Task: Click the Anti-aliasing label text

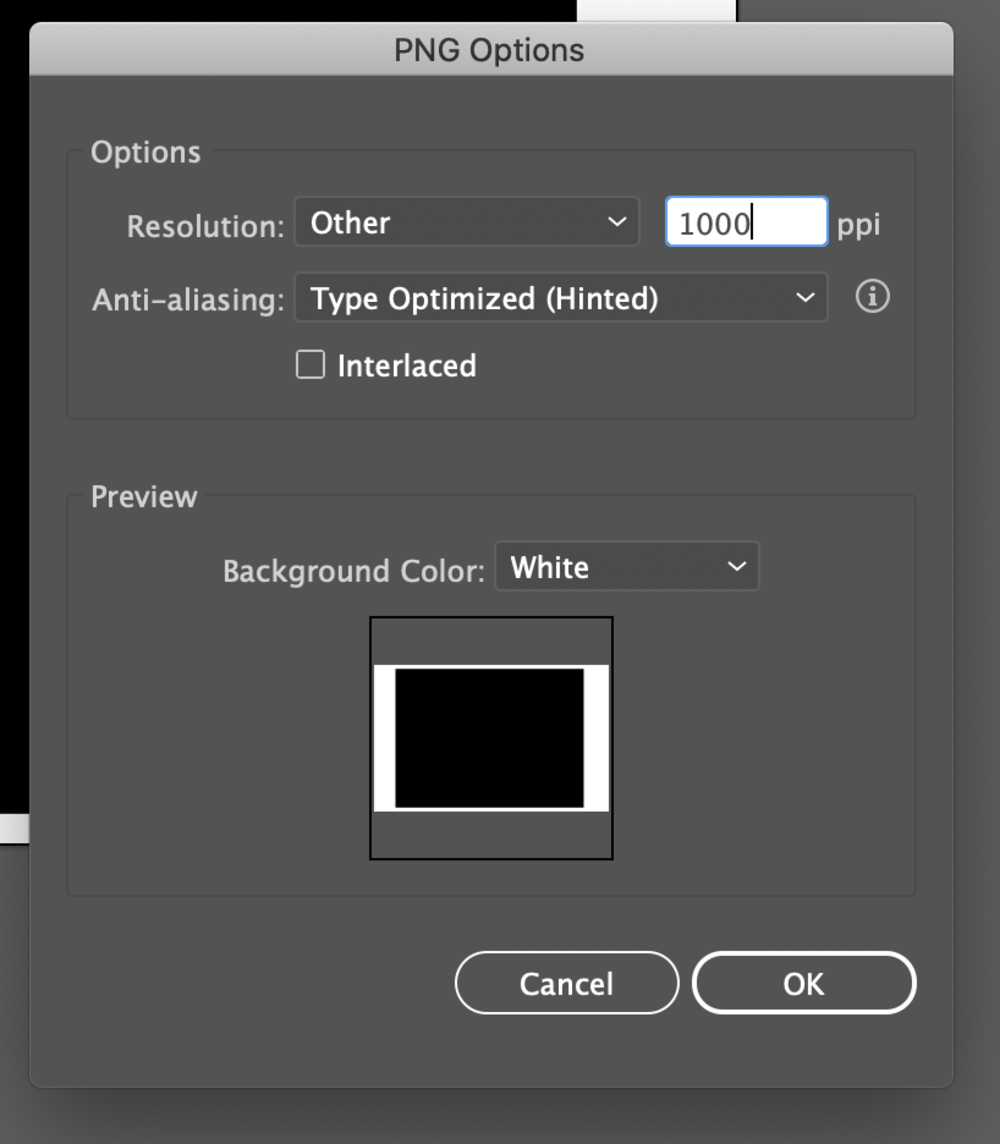Action: point(188,300)
